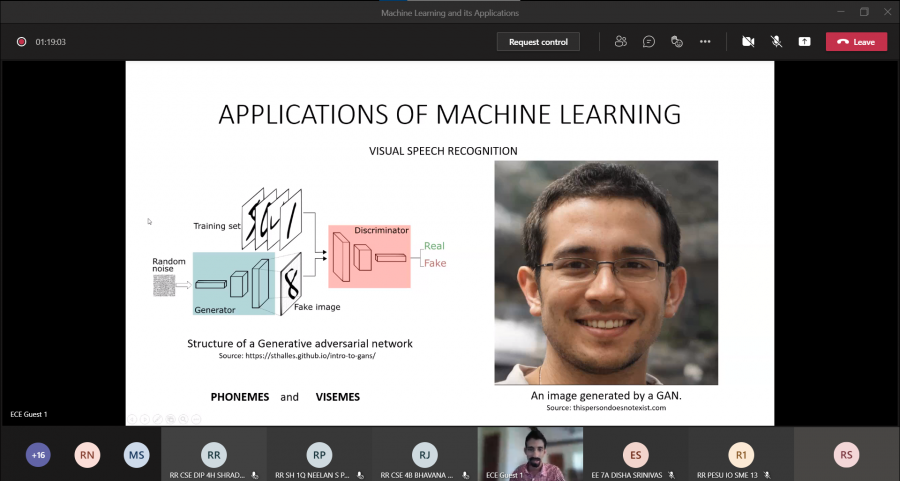Unmute the microphone
Screen dimensions: 900x481
(x=776, y=42)
